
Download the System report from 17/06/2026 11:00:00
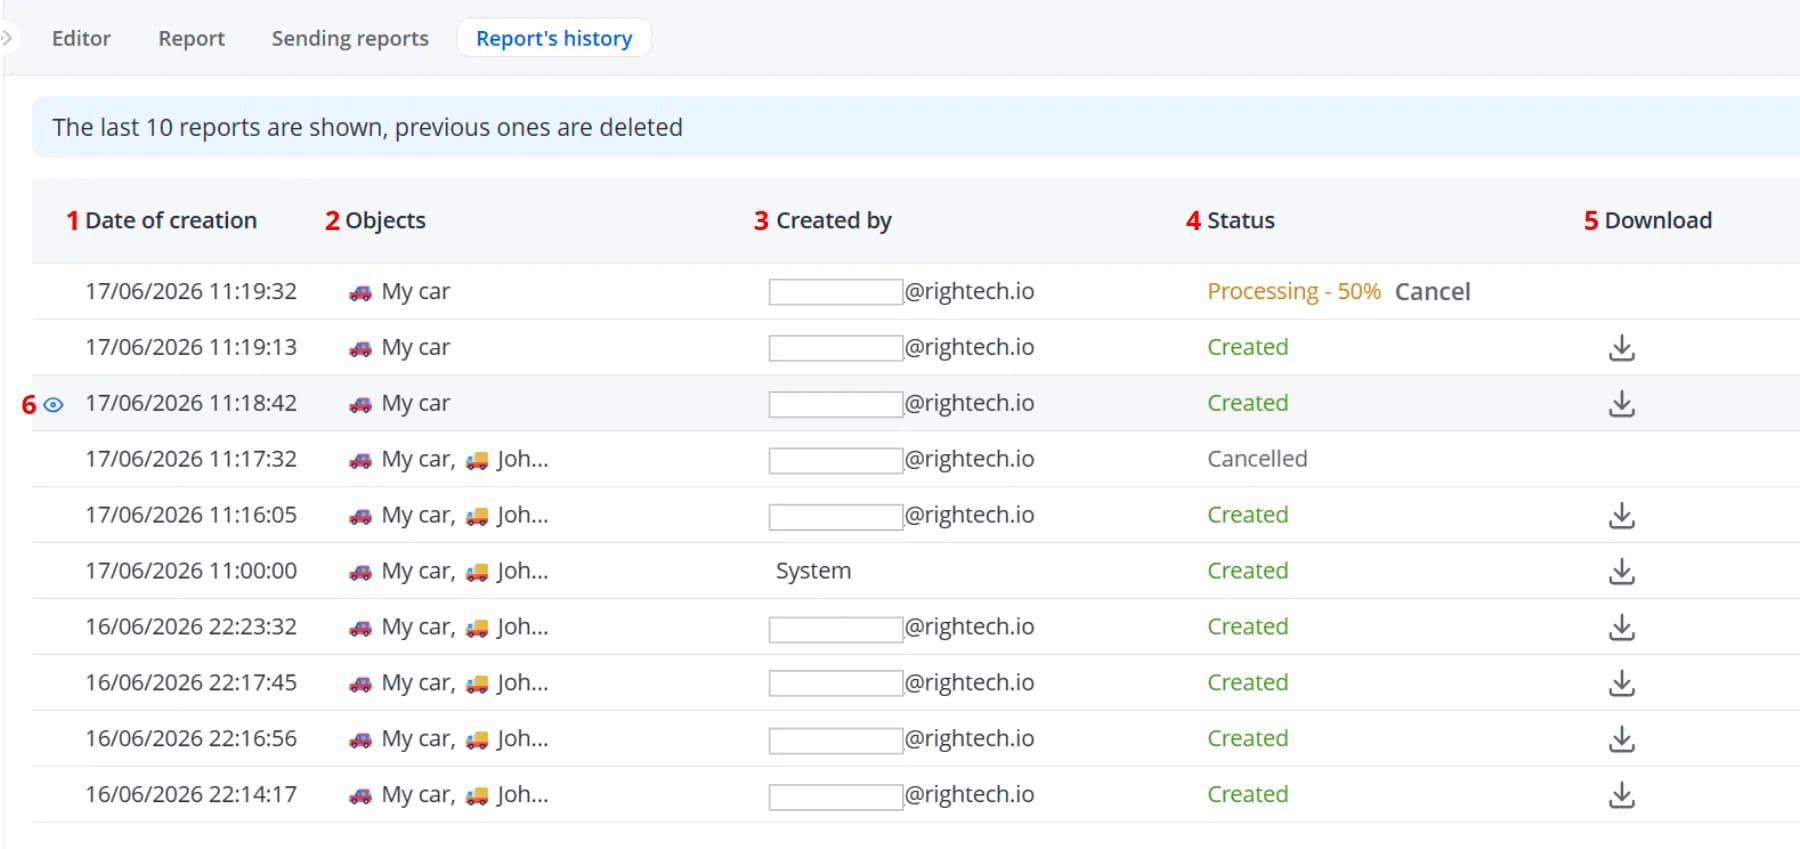1621,572
